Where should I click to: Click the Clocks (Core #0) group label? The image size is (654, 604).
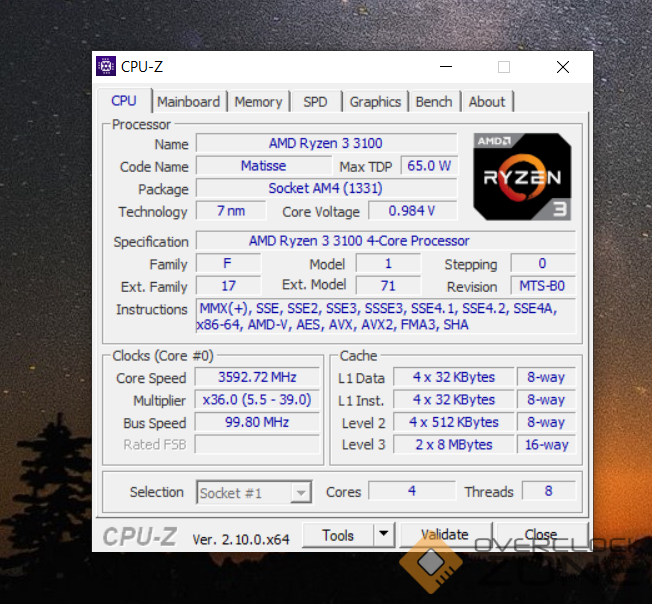[163, 355]
